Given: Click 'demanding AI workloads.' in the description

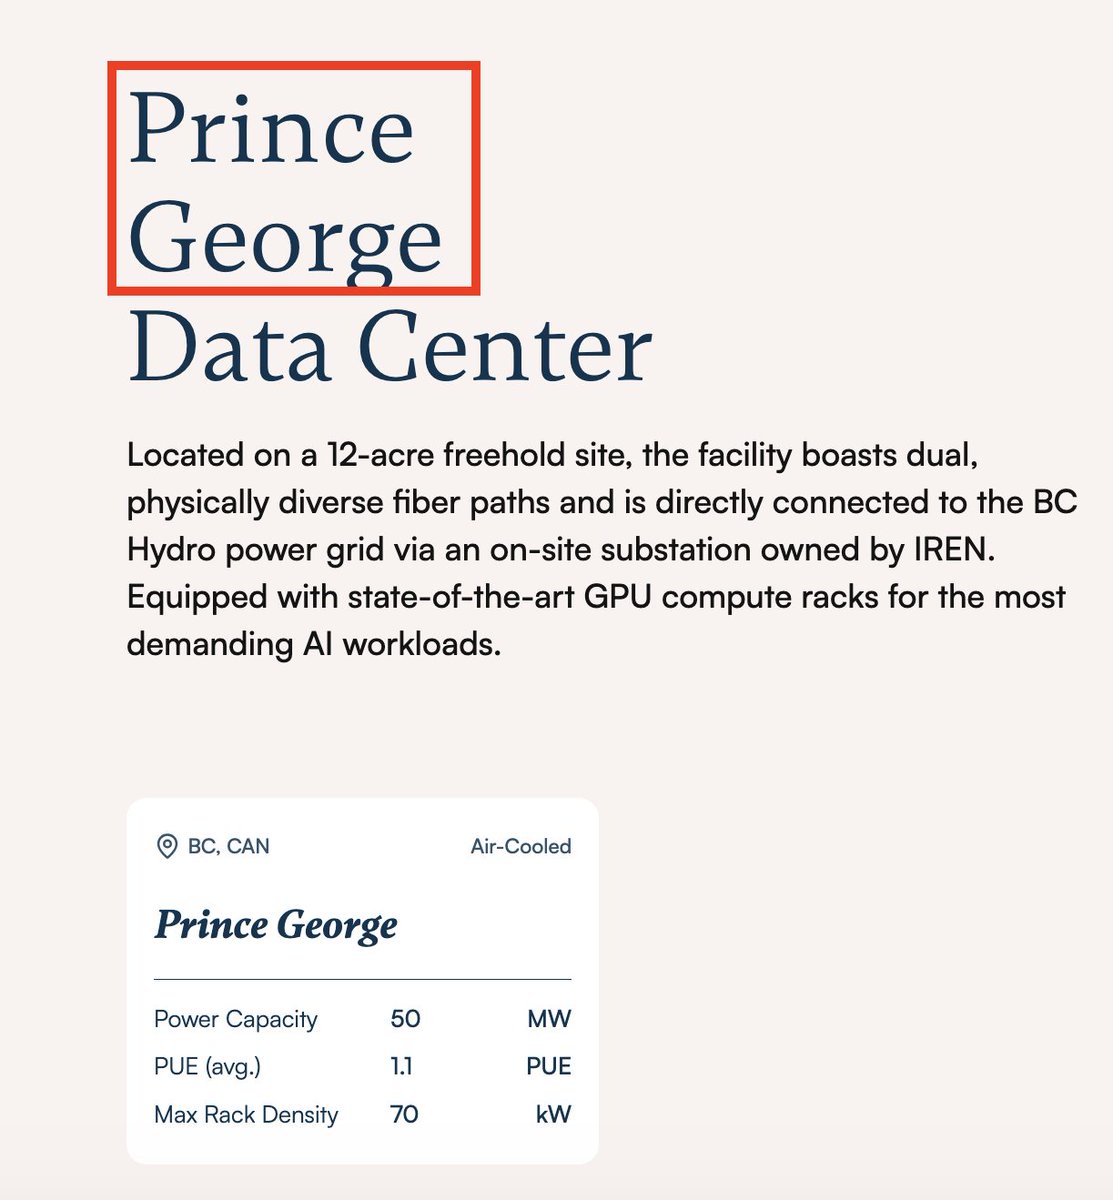Looking at the screenshot, I should [313, 644].
